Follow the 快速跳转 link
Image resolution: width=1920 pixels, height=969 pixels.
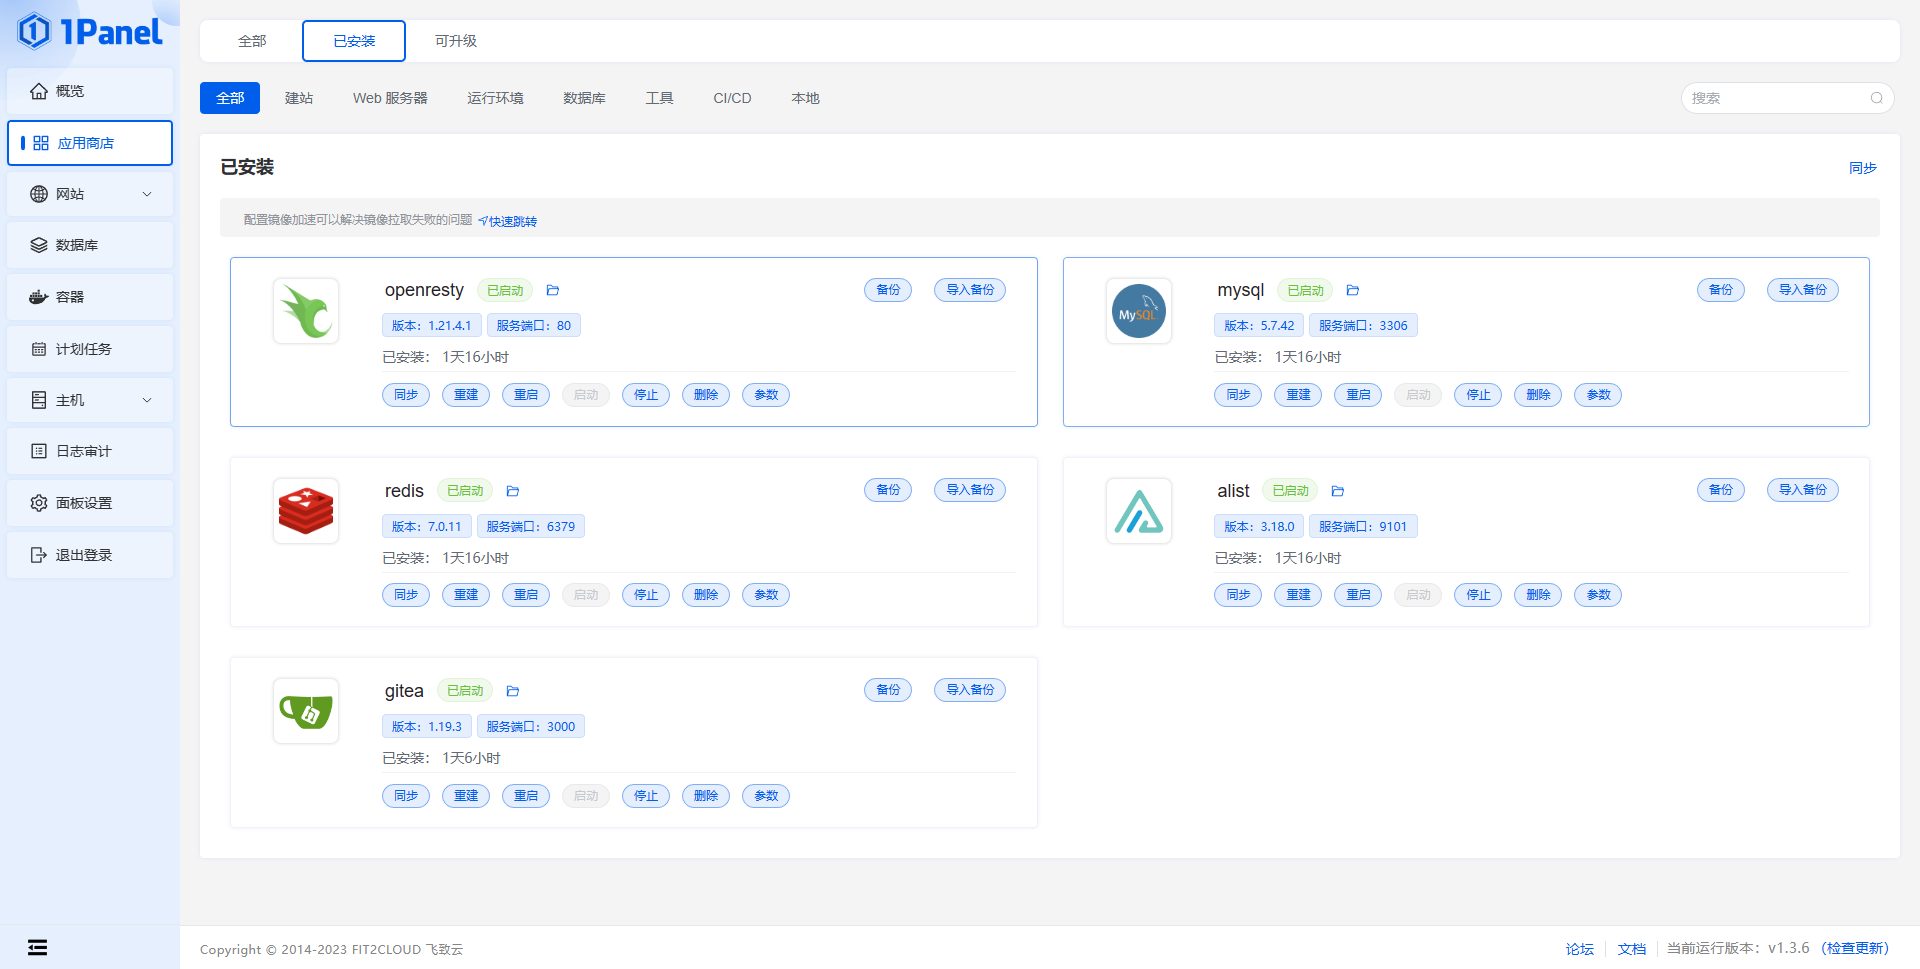coord(508,221)
